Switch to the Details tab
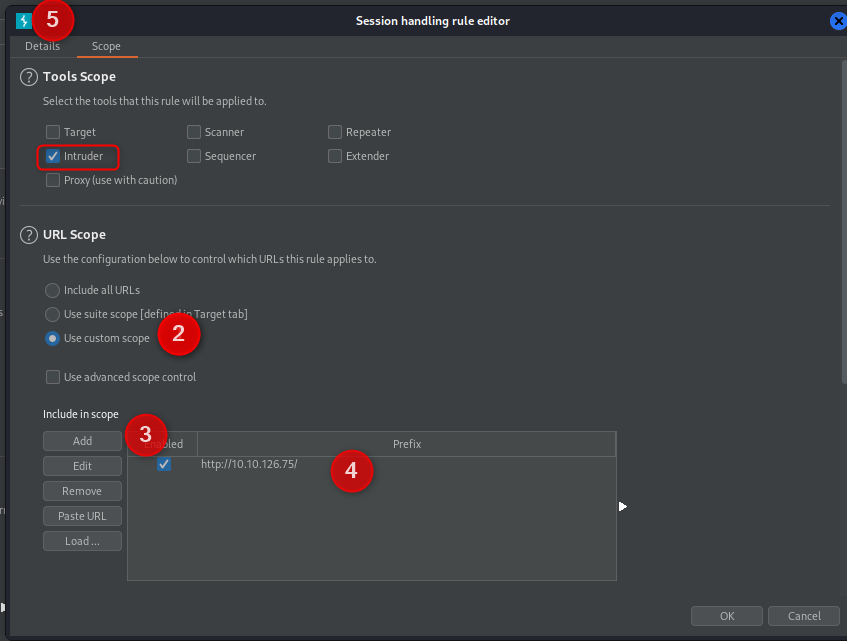Image resolution: width=847 pixels, height=641 pixels. pyautogui.click(x=42, y=46)
